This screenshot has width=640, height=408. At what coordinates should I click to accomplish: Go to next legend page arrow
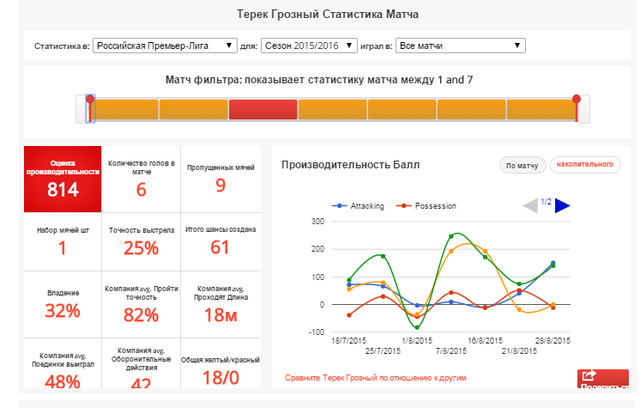tap(562, 206)
